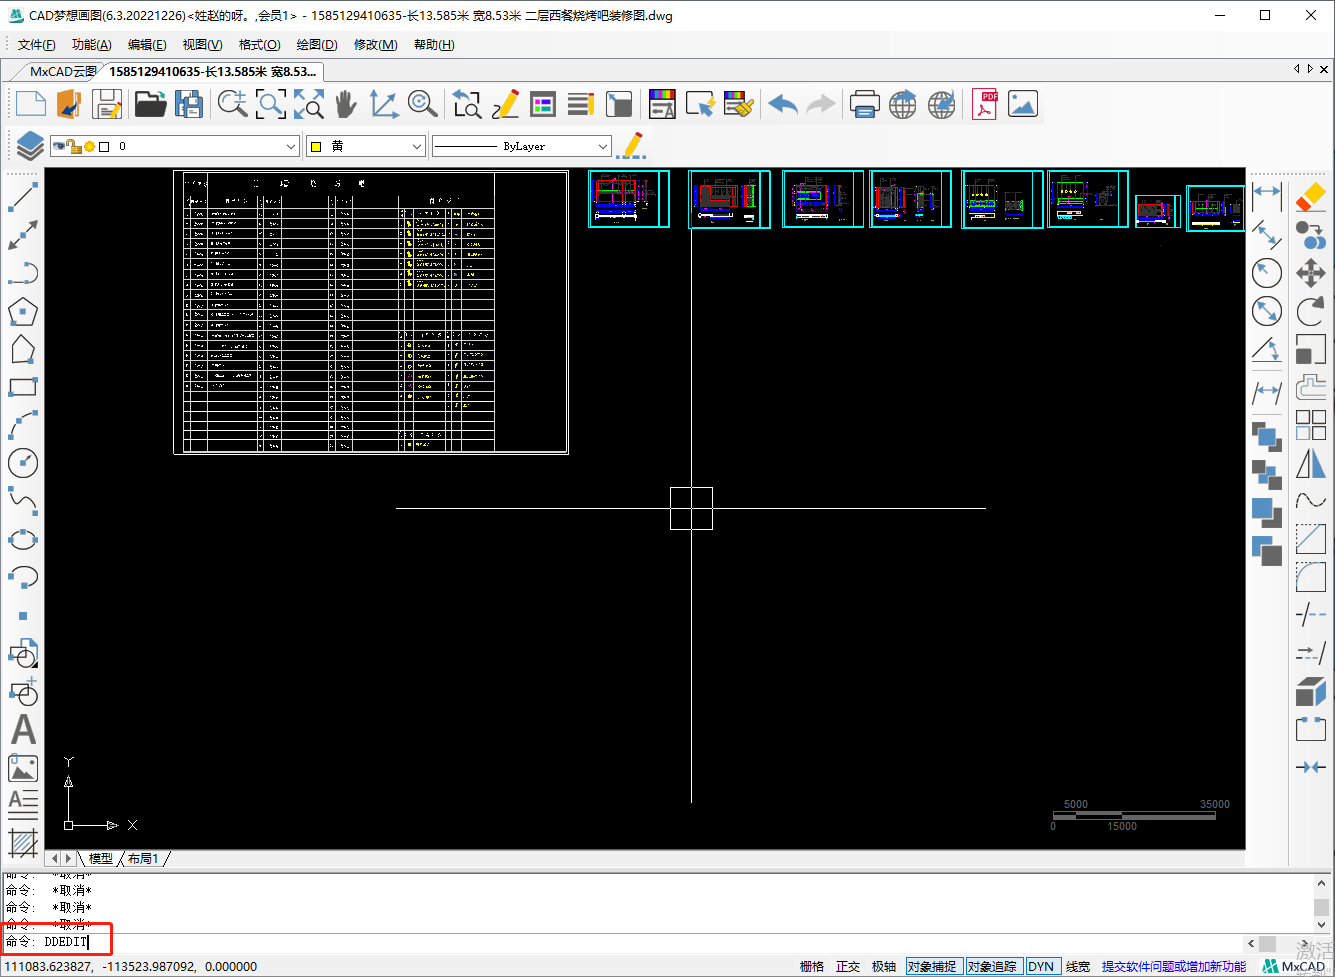The image size is (1335, 977).
Task: Click the export image picture icon
Action: point(1023,104)
